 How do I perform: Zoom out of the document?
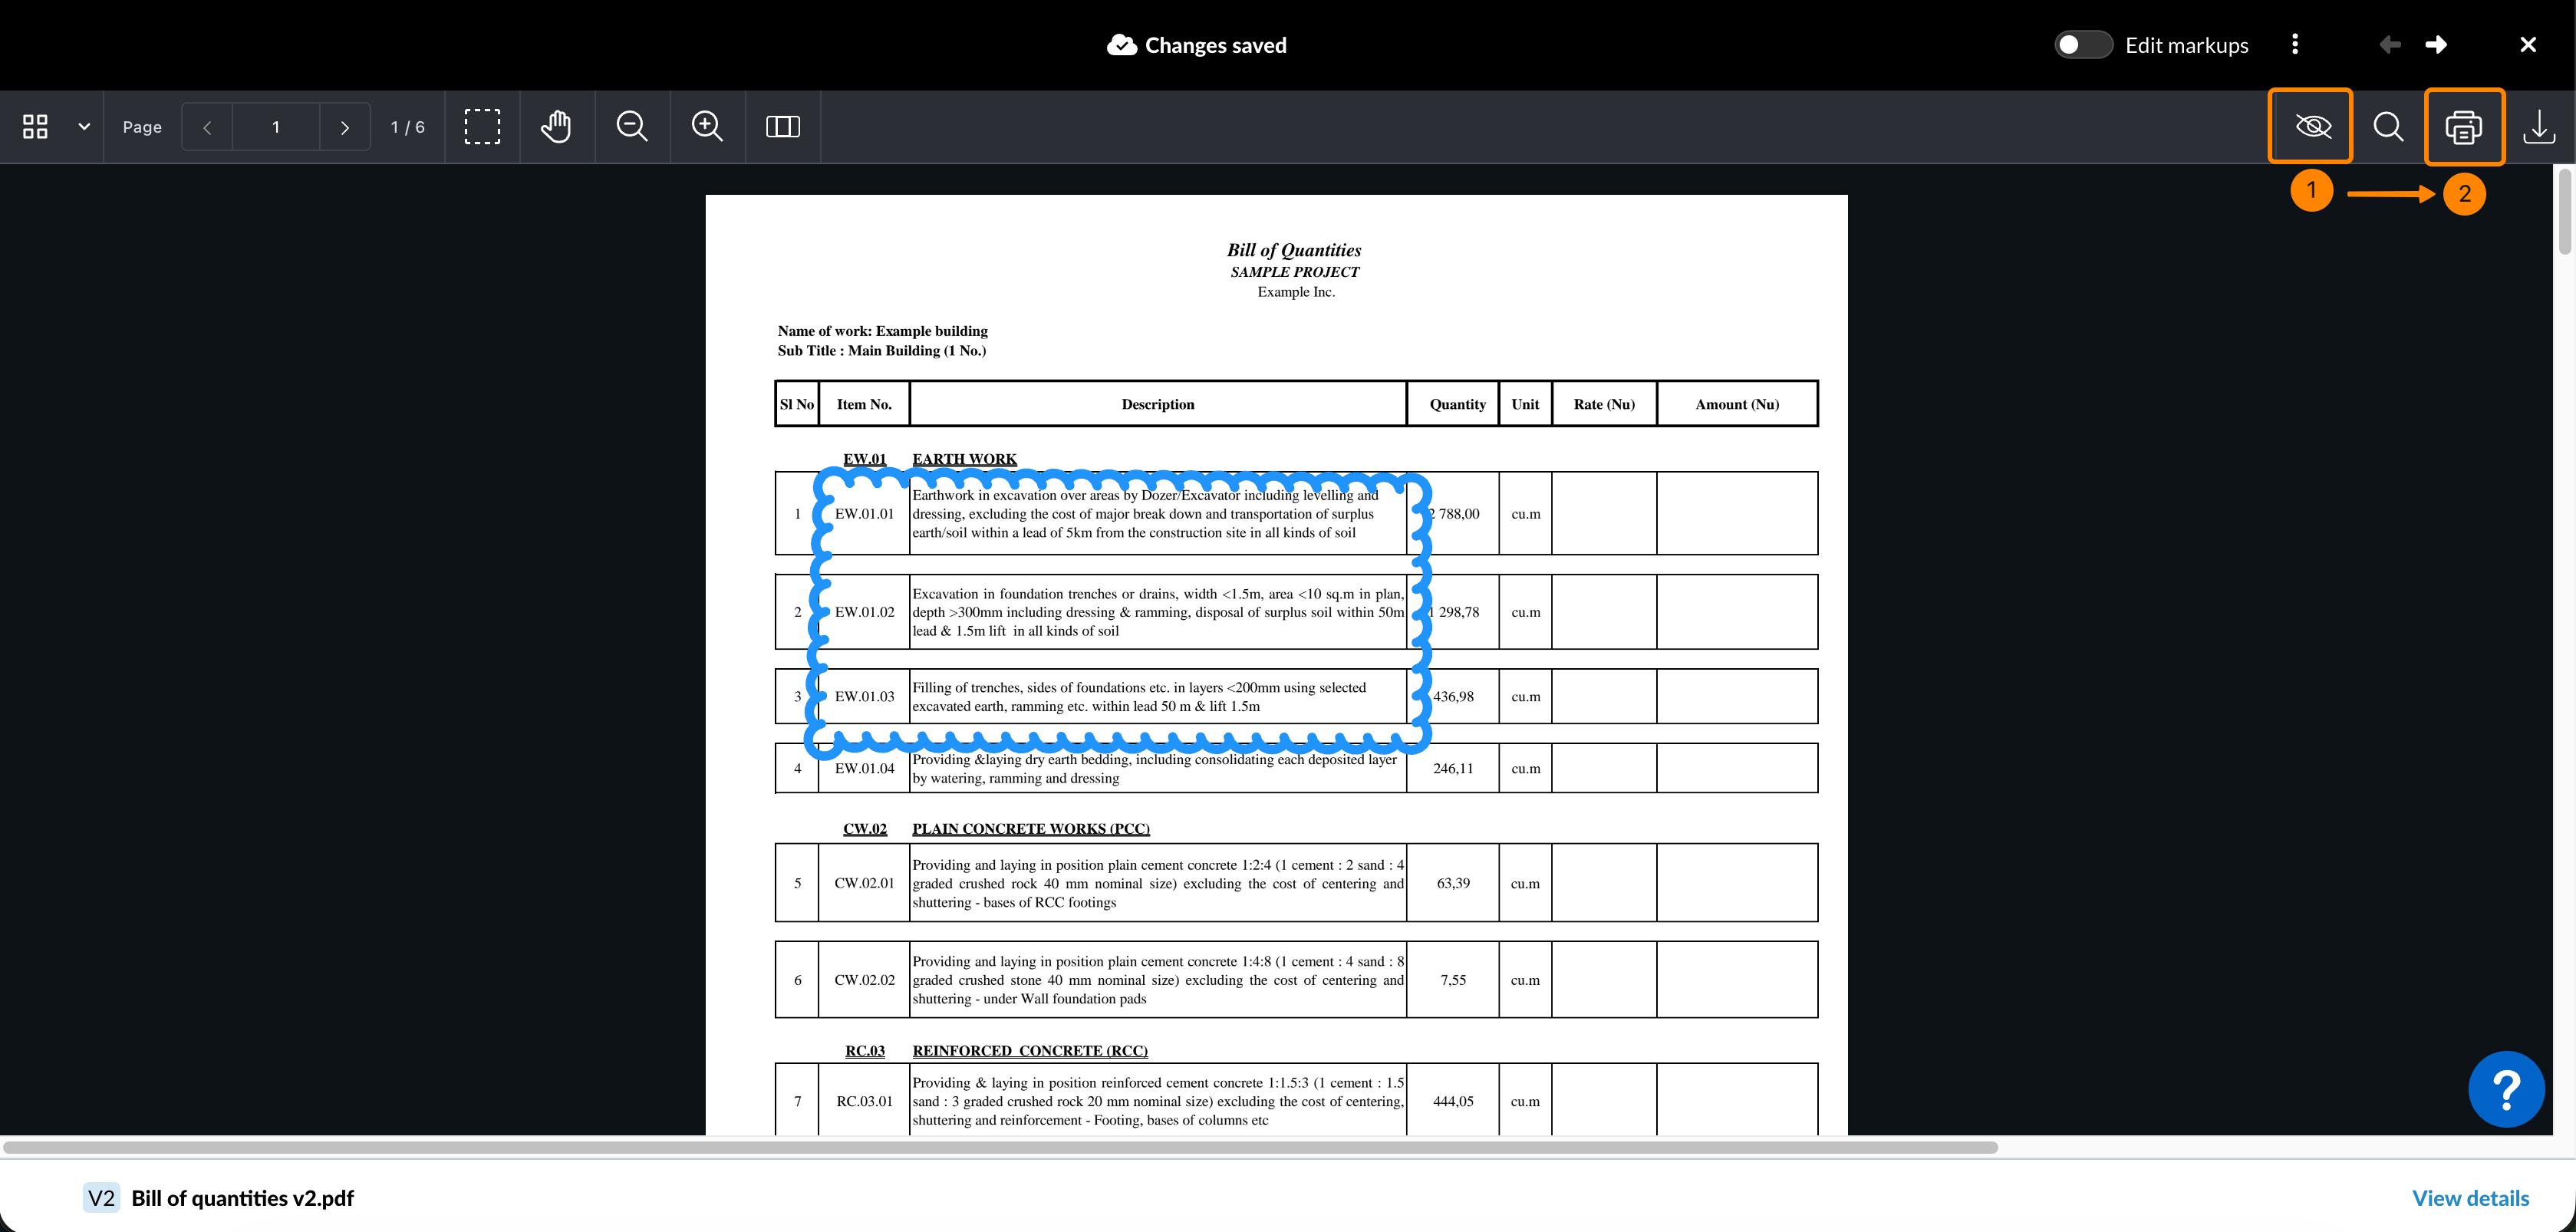(x=632, y=127)
